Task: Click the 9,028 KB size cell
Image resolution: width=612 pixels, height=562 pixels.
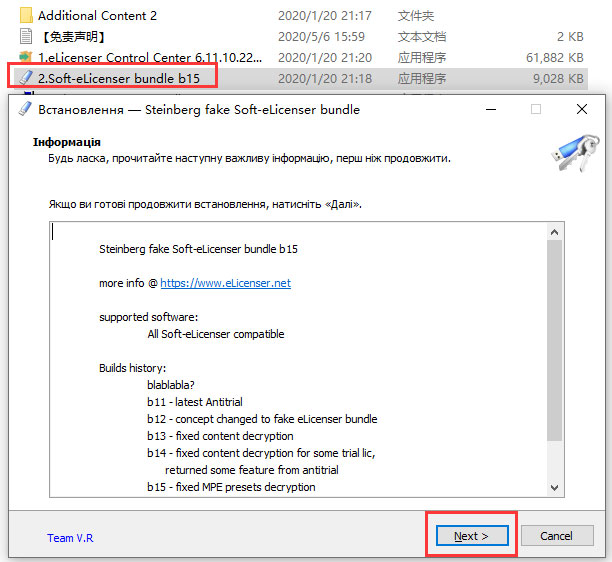Action: [x=558, y=78]
